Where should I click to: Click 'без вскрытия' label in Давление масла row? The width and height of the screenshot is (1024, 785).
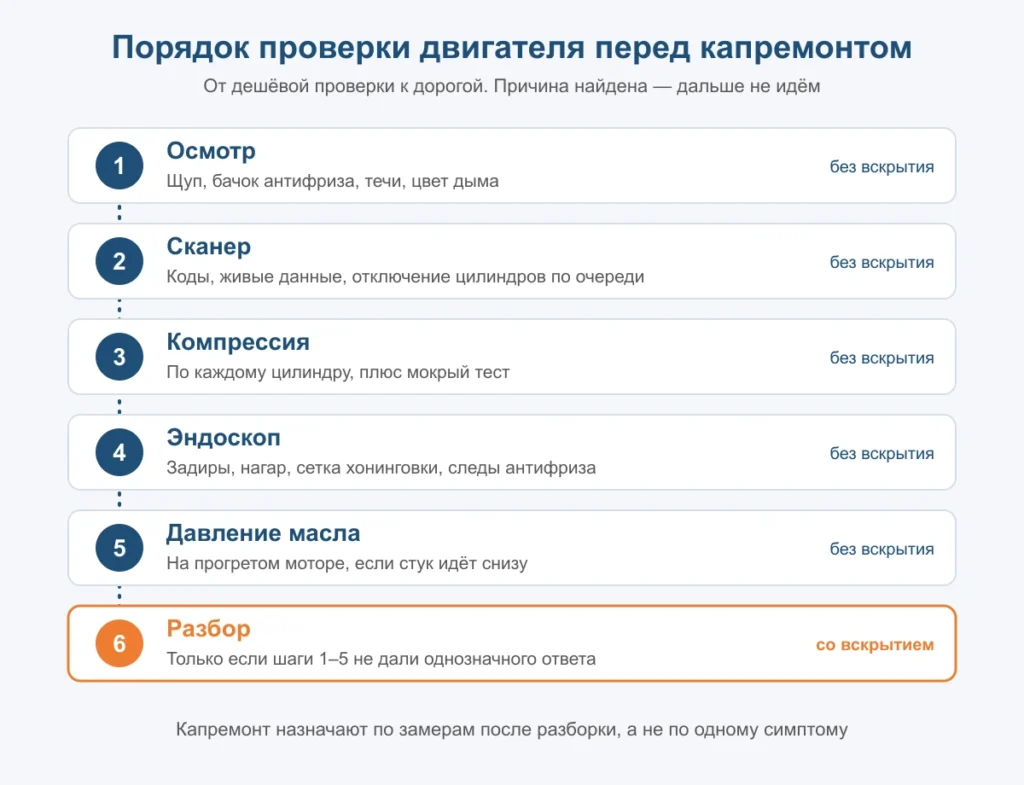click(x=882, y=549)
